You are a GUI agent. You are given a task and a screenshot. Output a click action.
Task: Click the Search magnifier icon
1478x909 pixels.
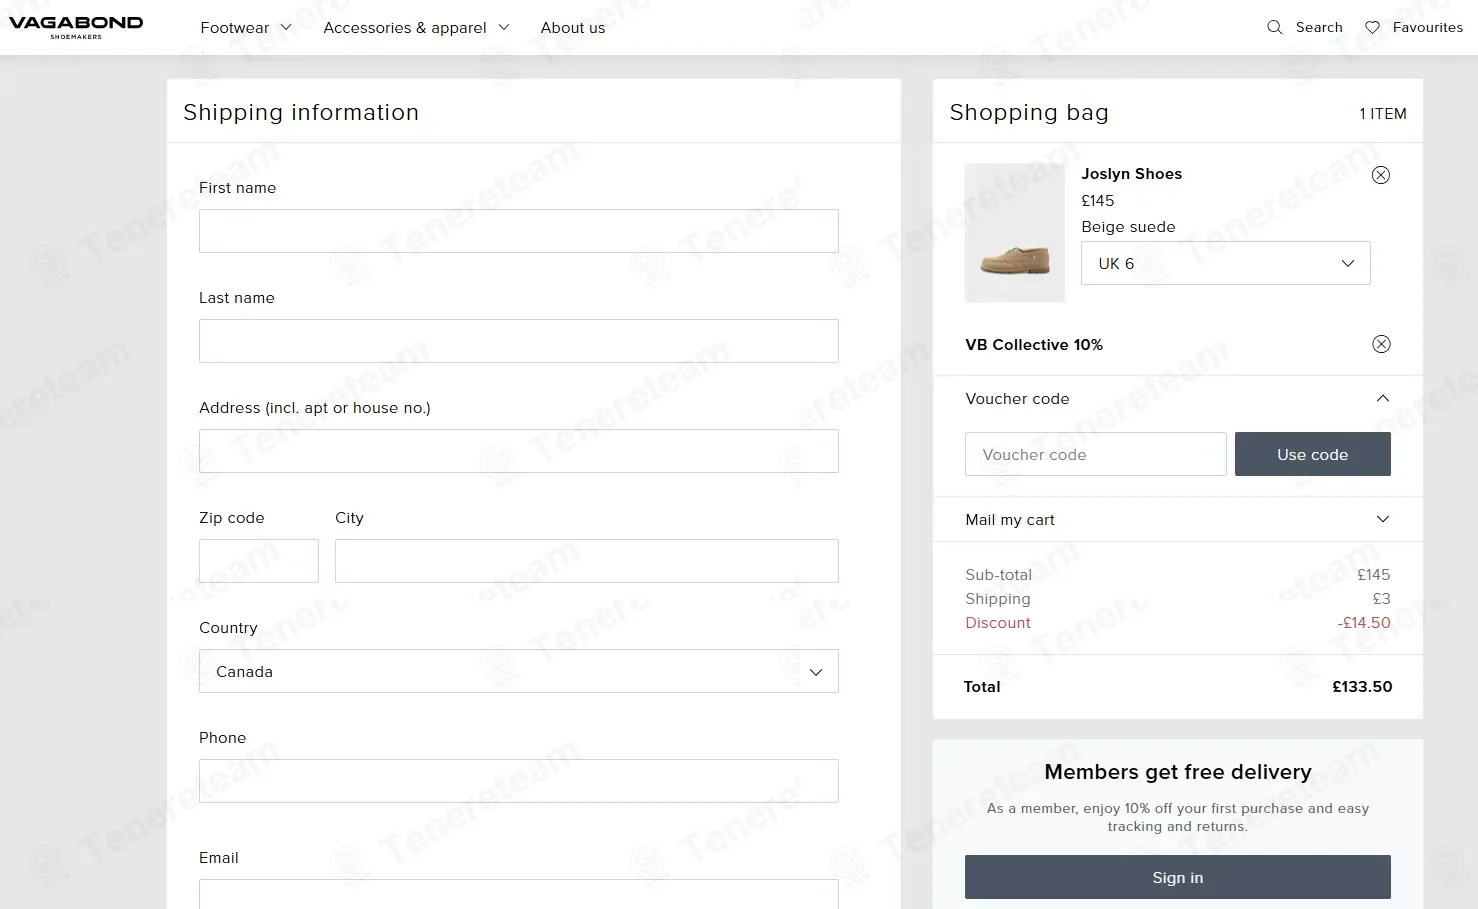1274,27
